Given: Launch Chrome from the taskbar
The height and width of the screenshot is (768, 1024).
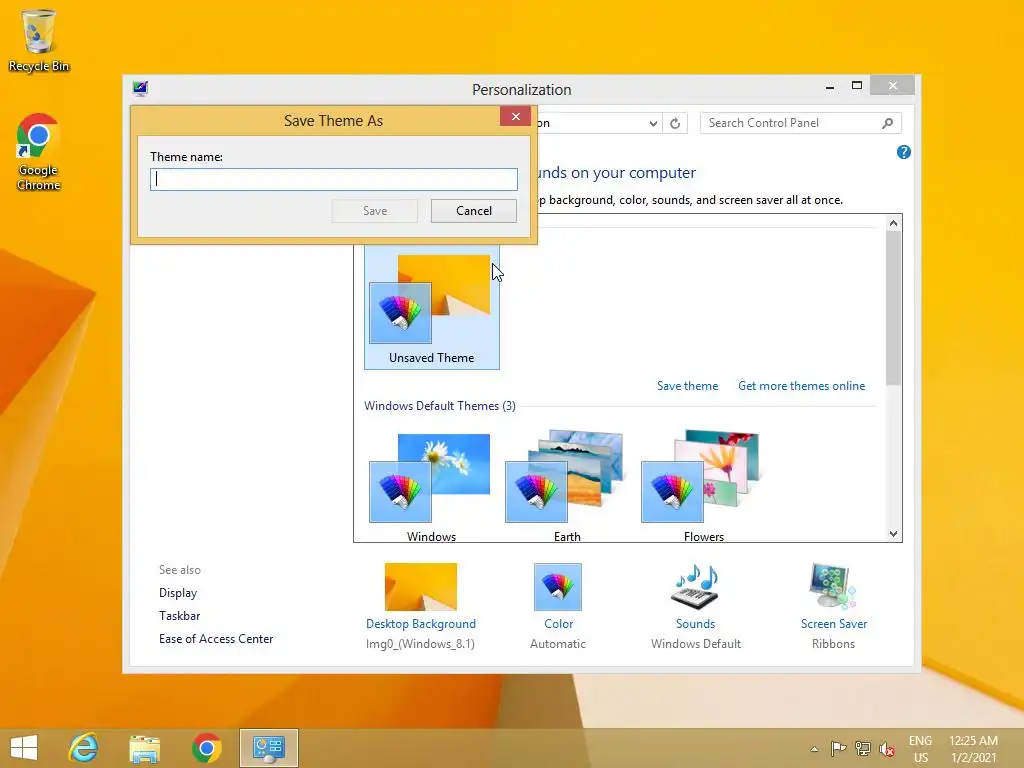Looking at the screenshot, I should 206,748.
